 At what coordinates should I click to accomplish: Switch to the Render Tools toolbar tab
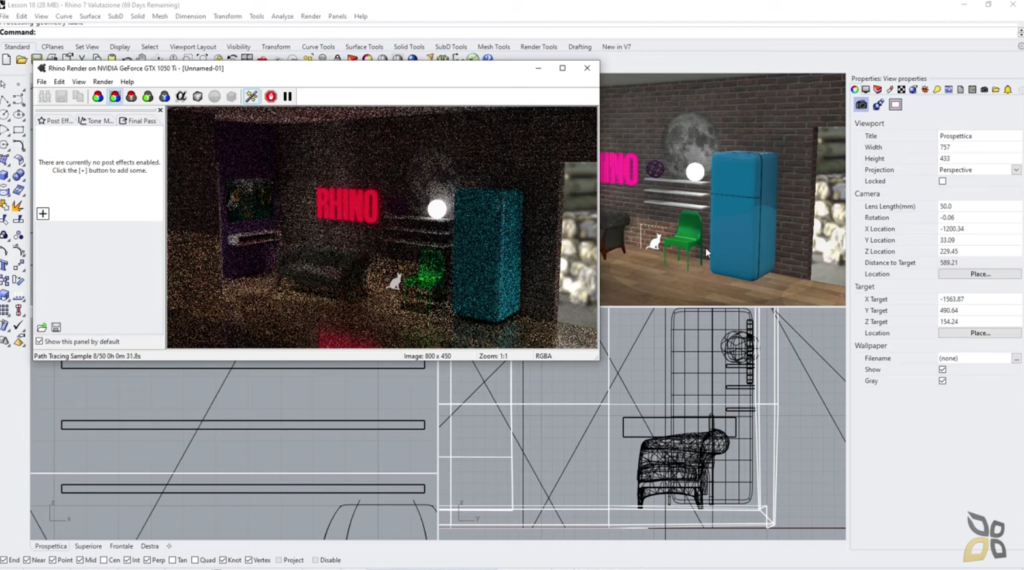539,47
